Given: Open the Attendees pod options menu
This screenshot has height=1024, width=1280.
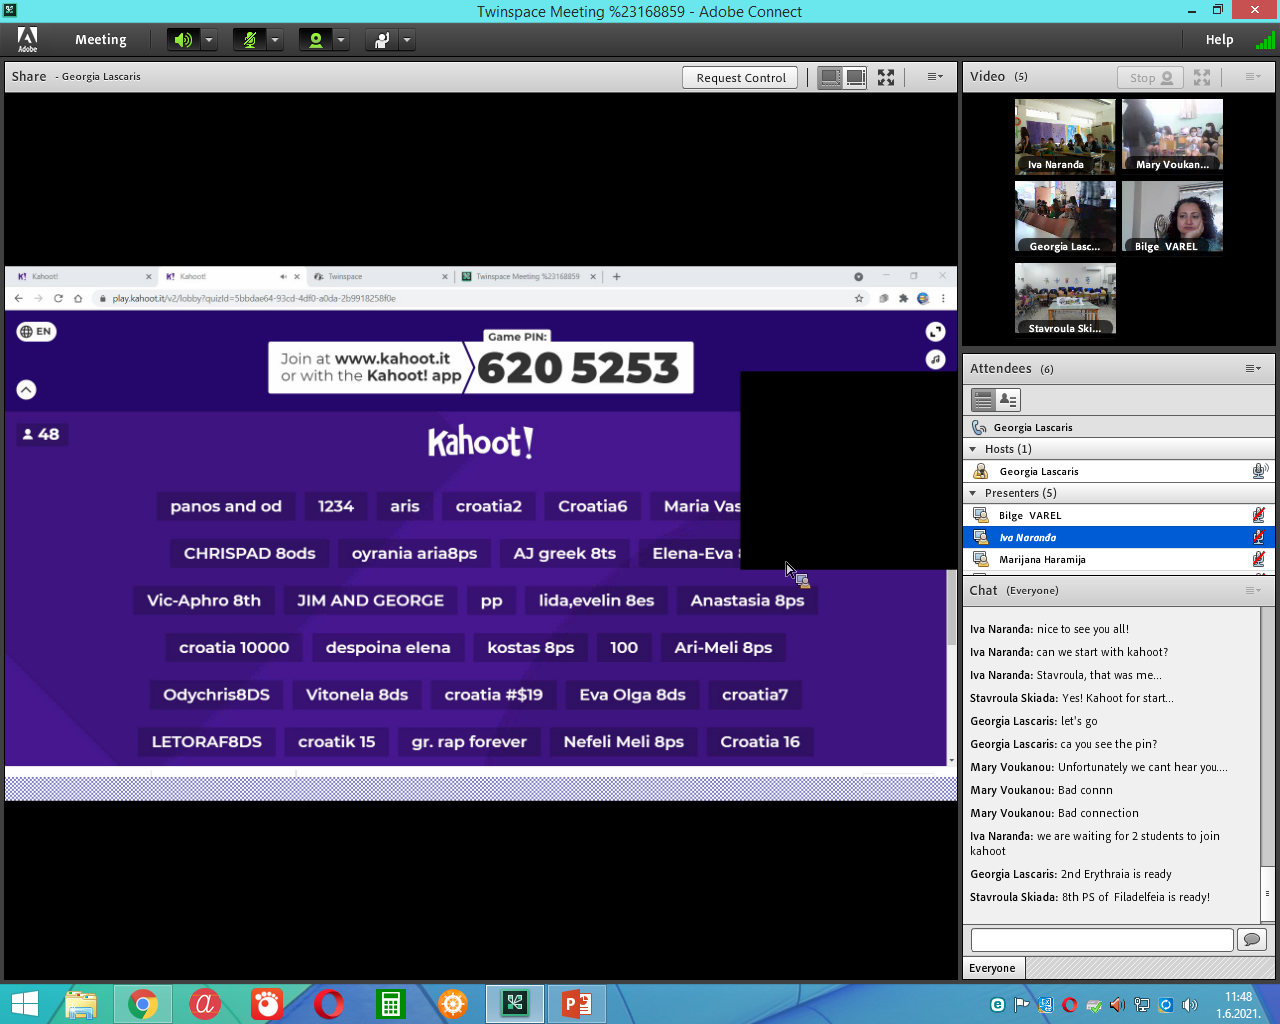Looking at the screenshot, I should pyautogui.click(x=1252, y=369).
